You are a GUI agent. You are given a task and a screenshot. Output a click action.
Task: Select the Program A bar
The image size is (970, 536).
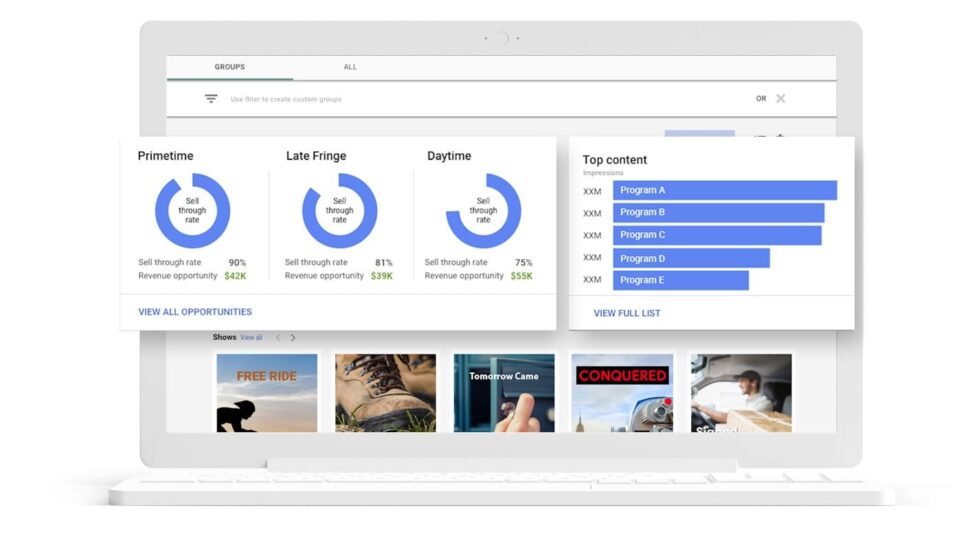(724, 190)
